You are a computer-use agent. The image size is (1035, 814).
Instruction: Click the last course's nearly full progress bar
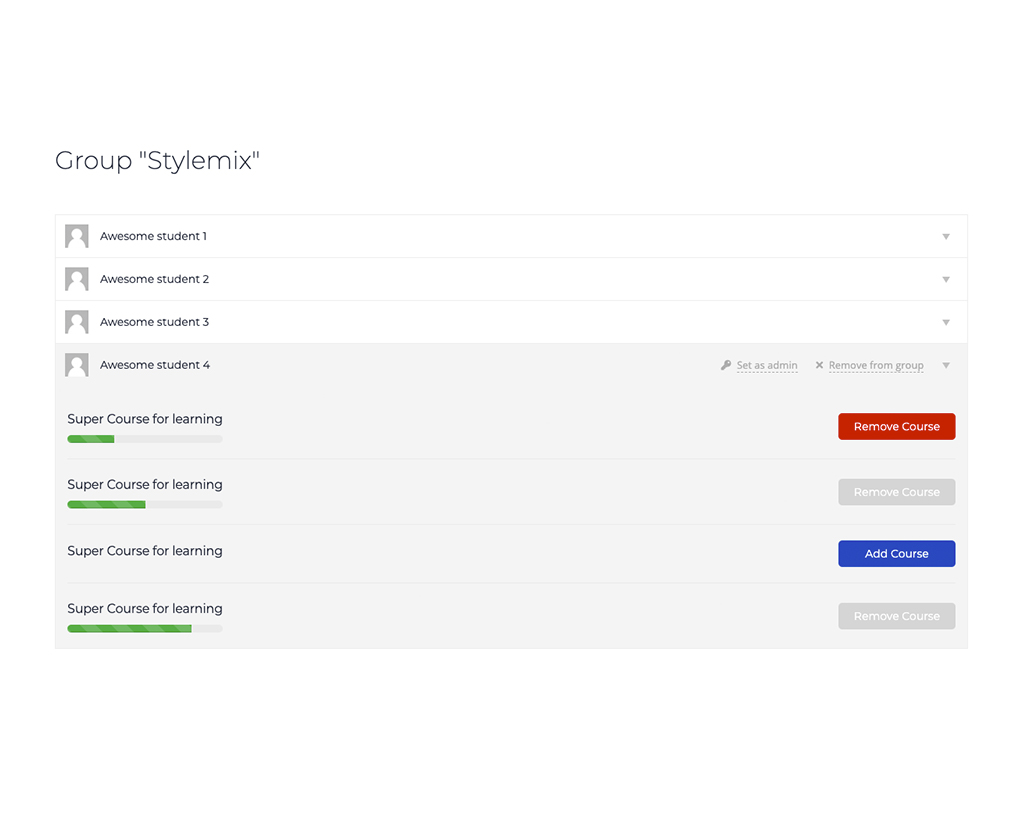click(144, 629)
